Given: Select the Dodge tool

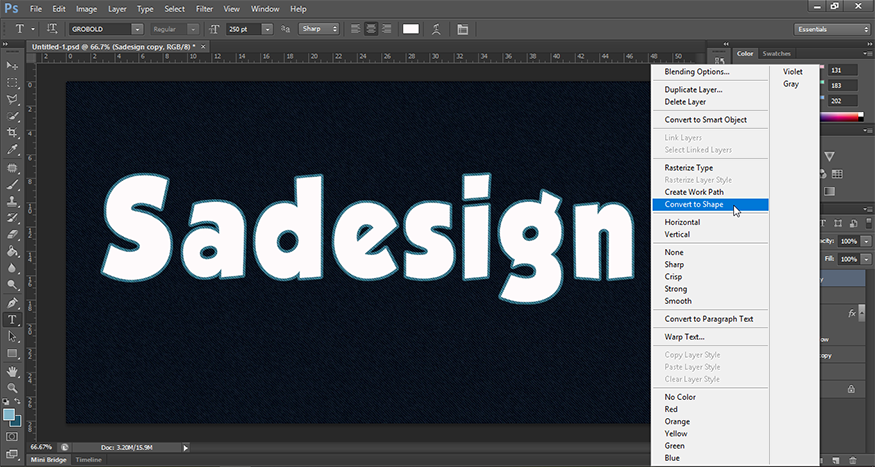Looking at the screenshot, I should click(12, 285).
